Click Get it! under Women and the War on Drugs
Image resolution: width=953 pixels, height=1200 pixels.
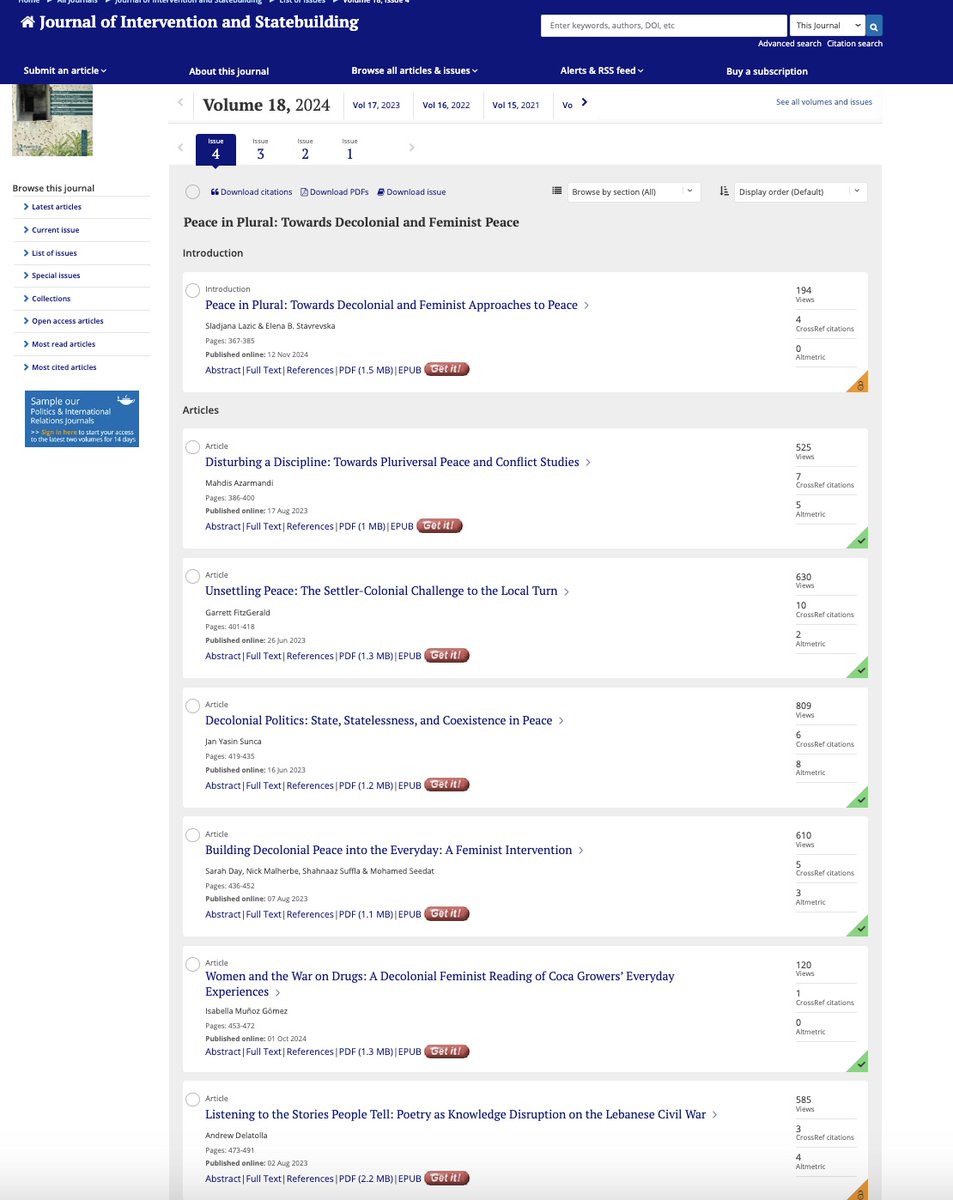[447, 1052]
